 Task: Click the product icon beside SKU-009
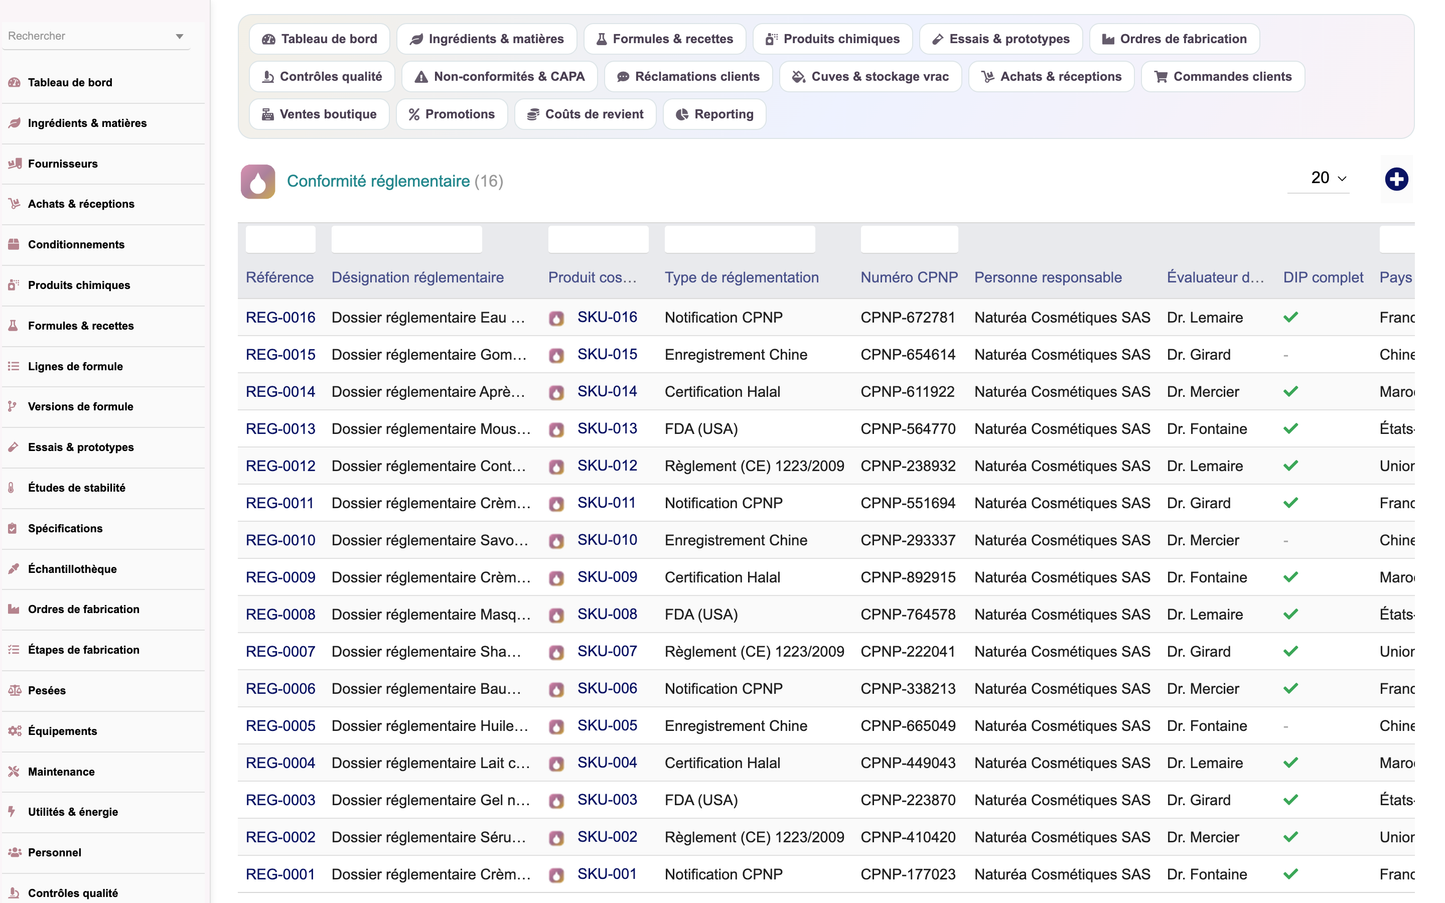557,578
